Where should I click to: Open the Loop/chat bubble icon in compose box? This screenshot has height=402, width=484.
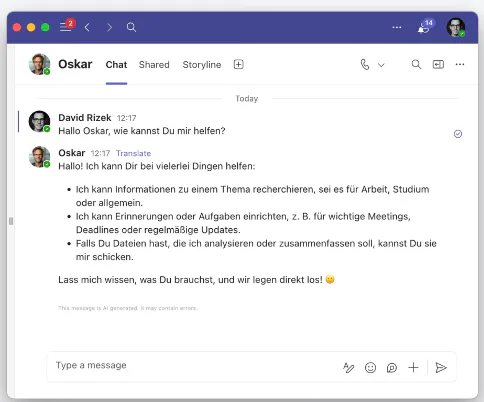tap(392, 368)
